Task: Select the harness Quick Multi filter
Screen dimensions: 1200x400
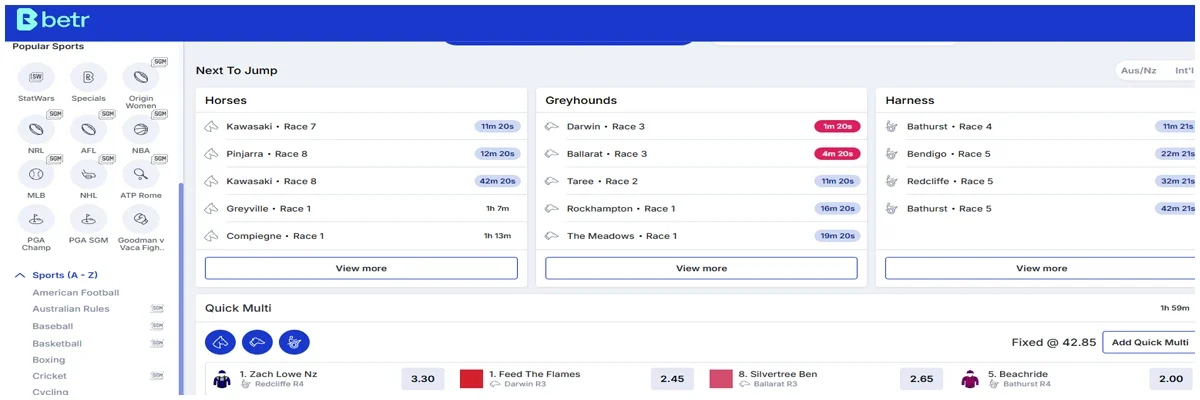Action: 294,342
